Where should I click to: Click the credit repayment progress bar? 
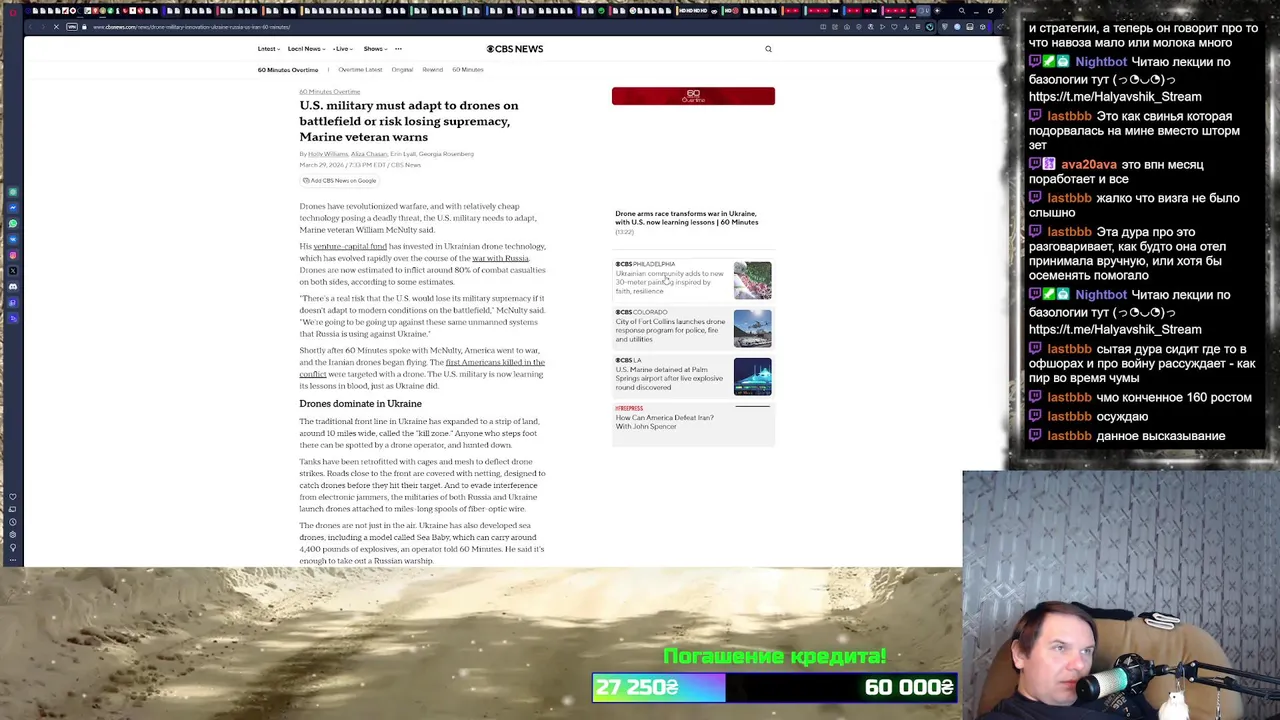tap(775, 687)
